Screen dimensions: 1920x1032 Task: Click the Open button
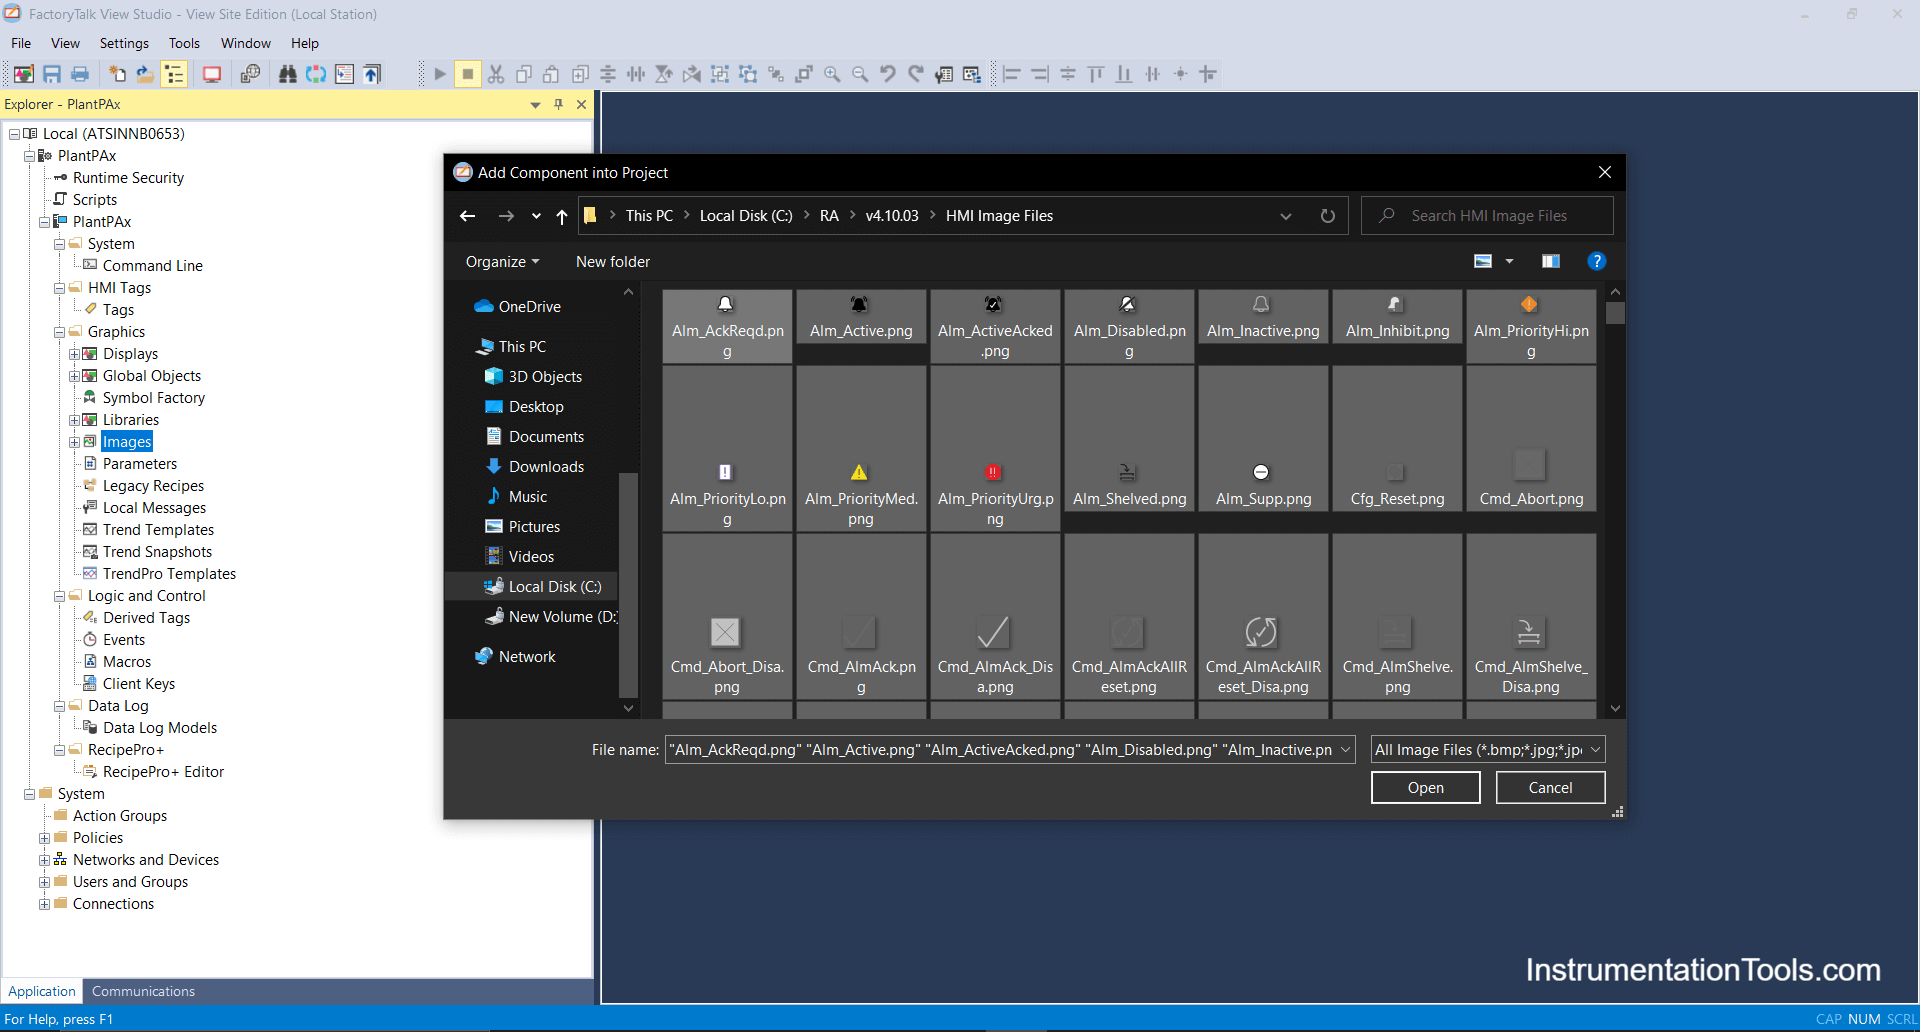[1426, 788]
